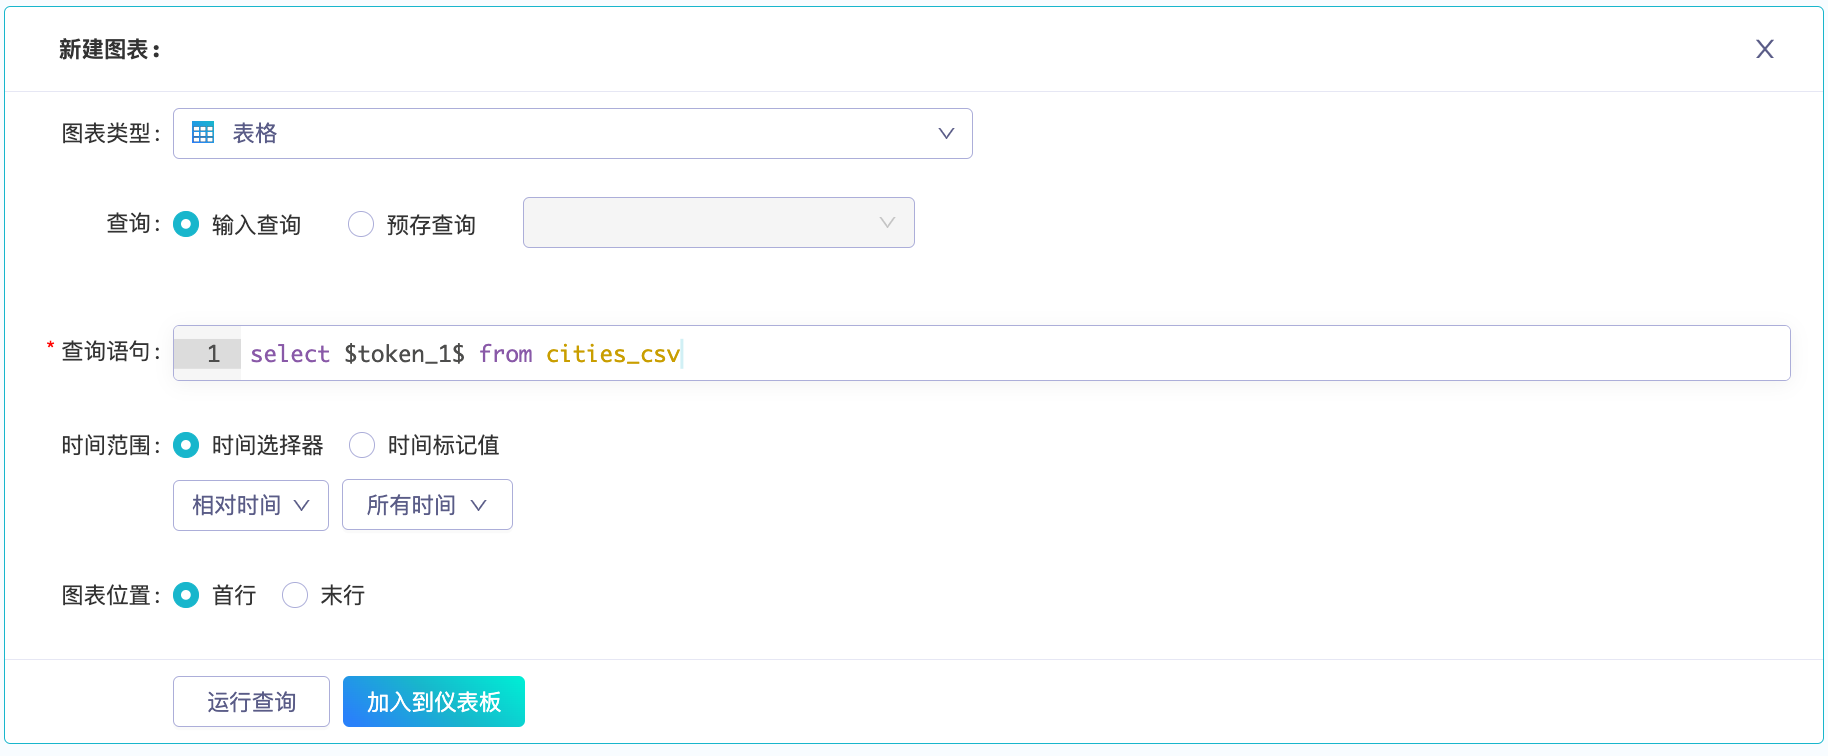Viewport: 1828px width, 756px height.
Task: Select the 预存查询 radio button
Action: point(361,224)
